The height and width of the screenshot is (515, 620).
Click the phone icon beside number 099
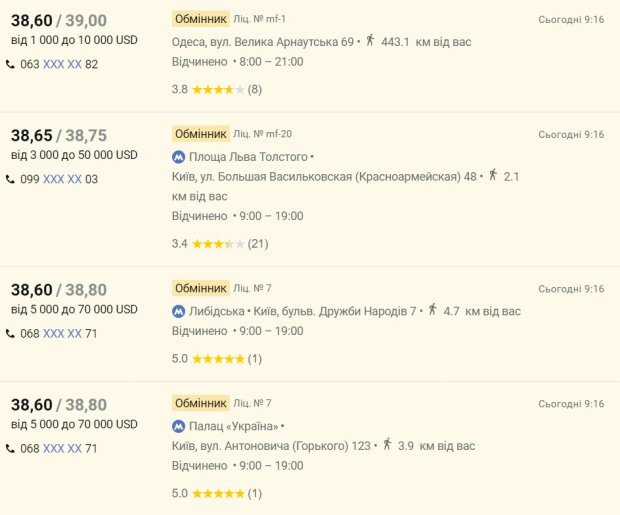tap(11, 179)
